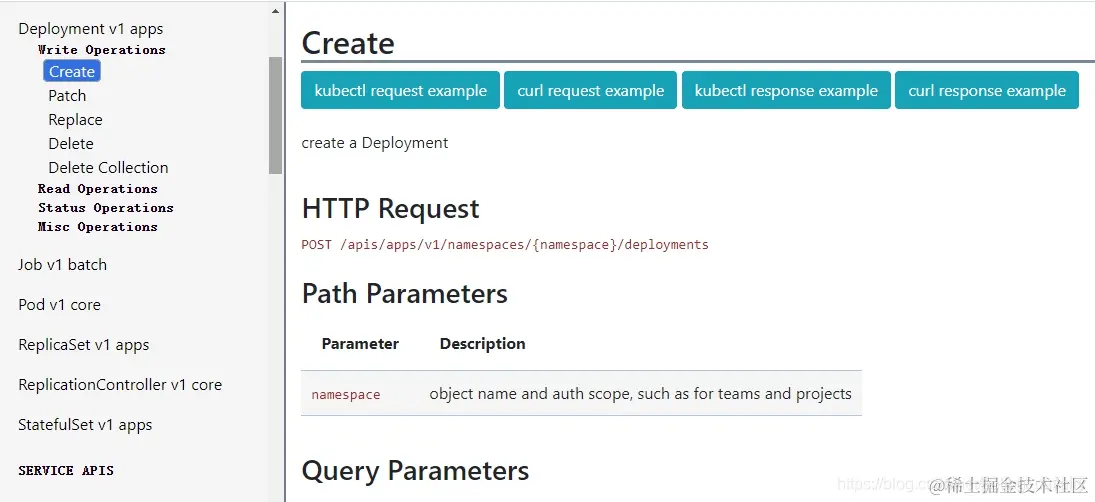Viewport: 1095px width, 502px height.
Task: Select Create in the sidebar
Action: tap(72, 71)
